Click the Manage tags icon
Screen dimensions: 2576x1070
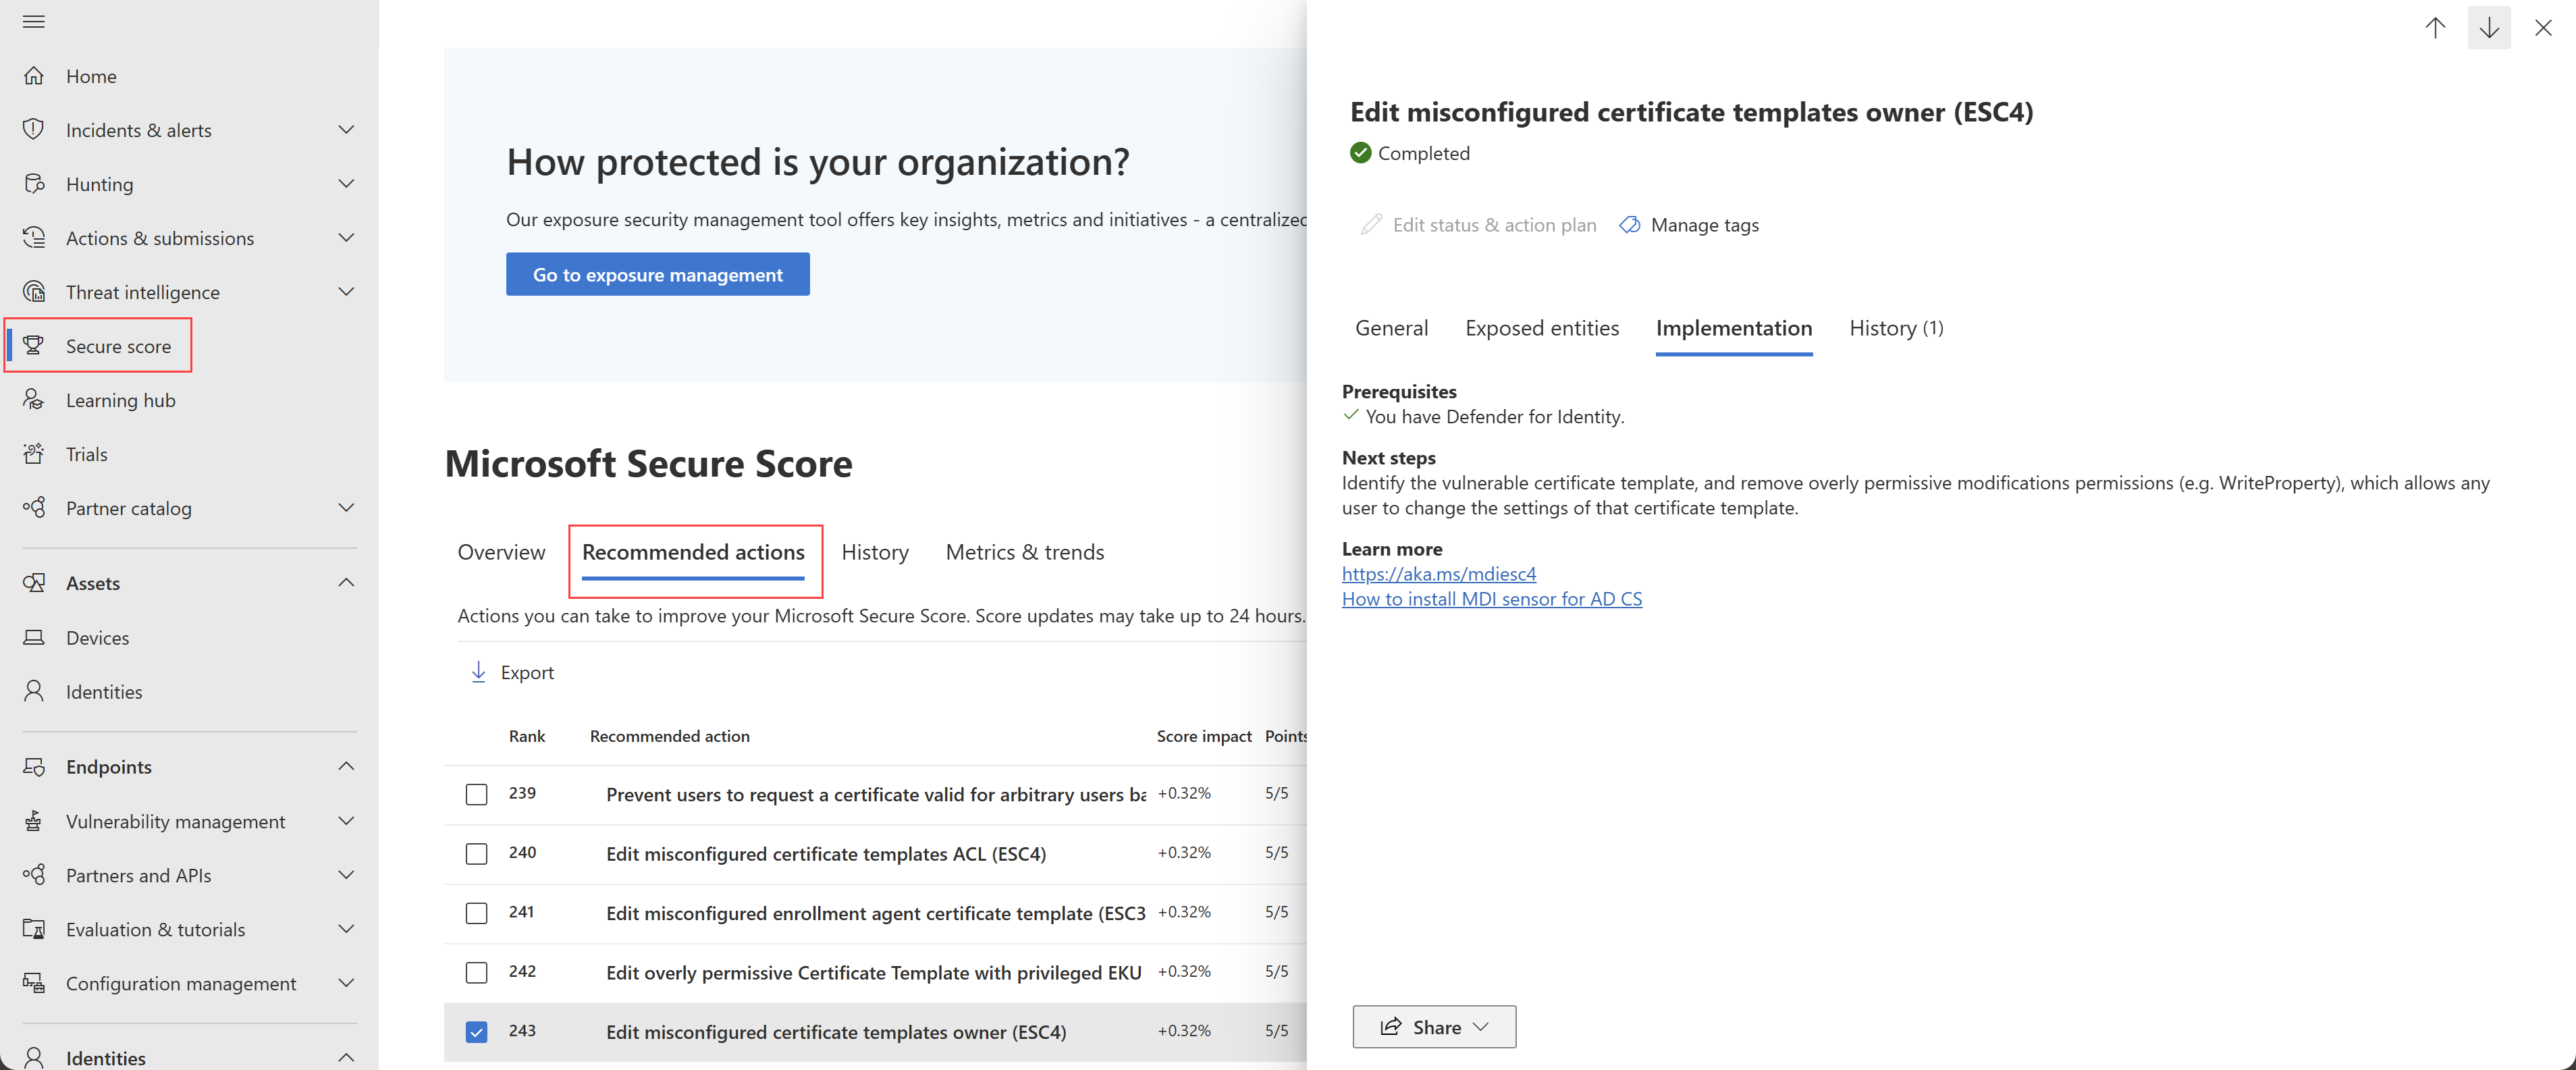(1630, 225)
